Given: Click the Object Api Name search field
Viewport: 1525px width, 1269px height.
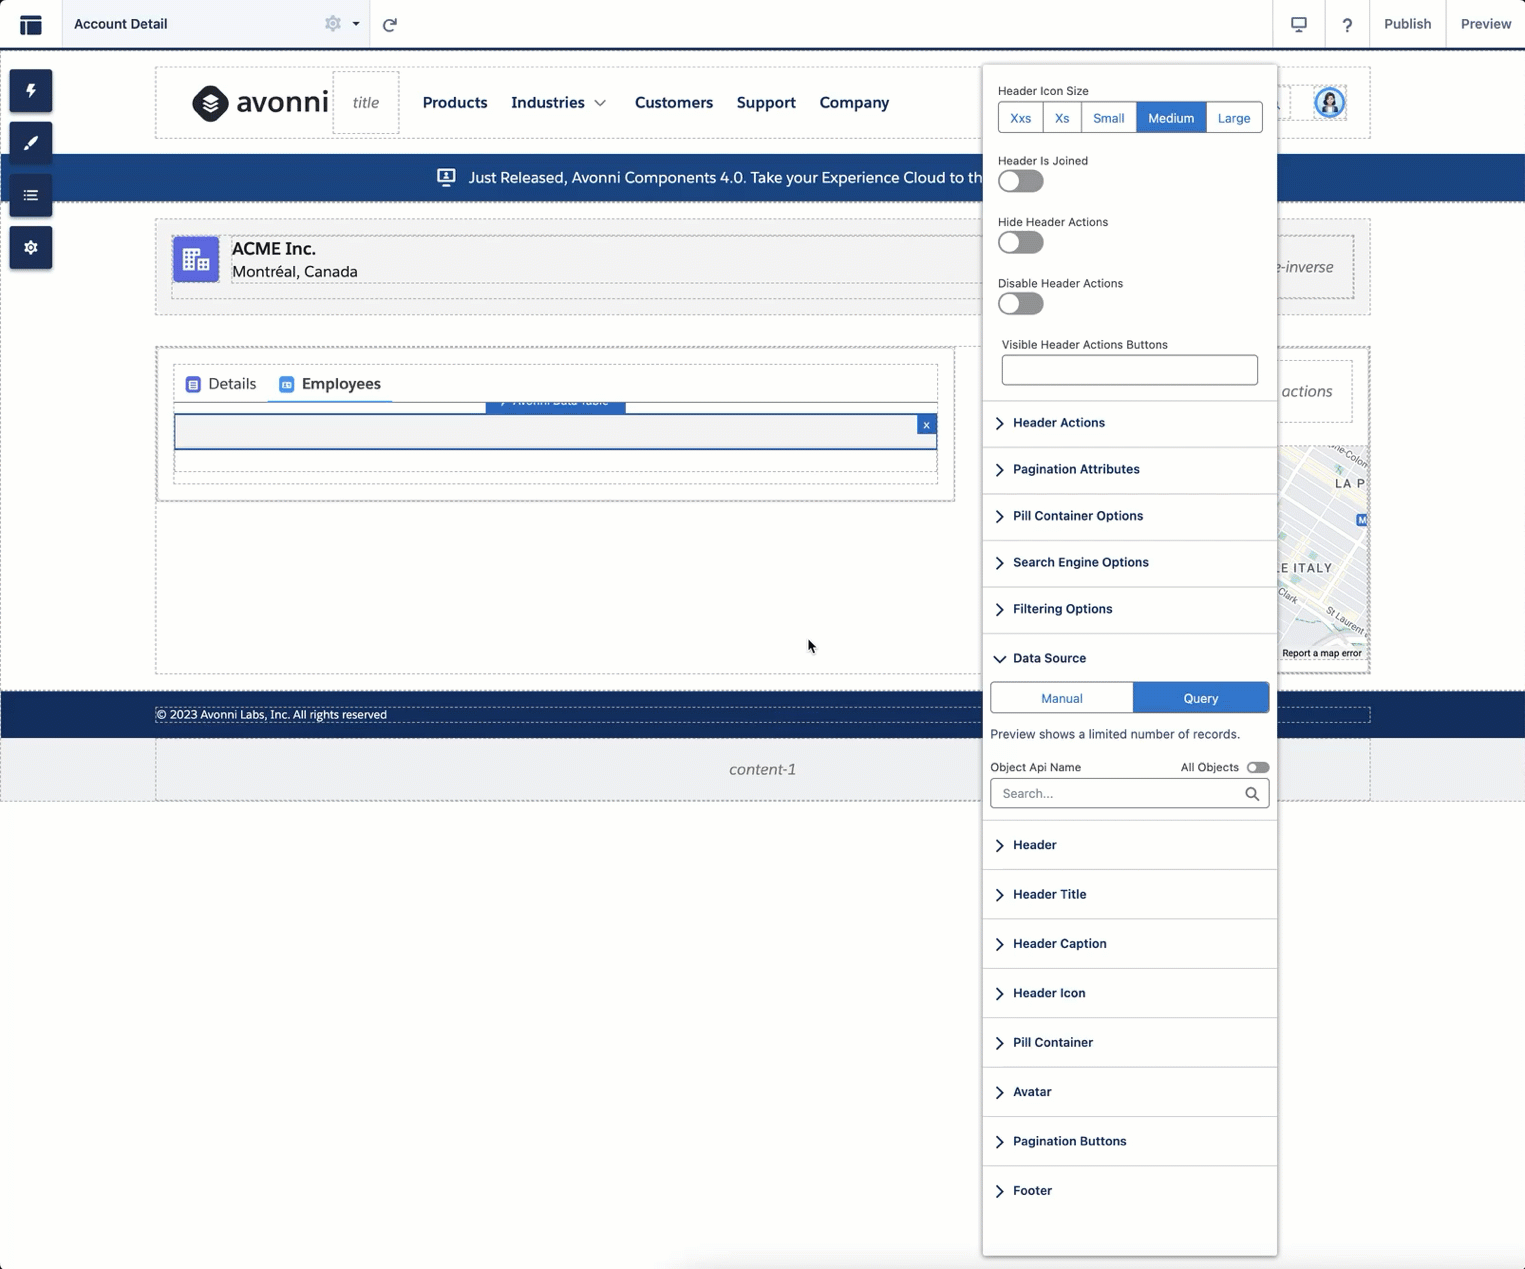Looking at the screenshot, I should pos(1118,793).
